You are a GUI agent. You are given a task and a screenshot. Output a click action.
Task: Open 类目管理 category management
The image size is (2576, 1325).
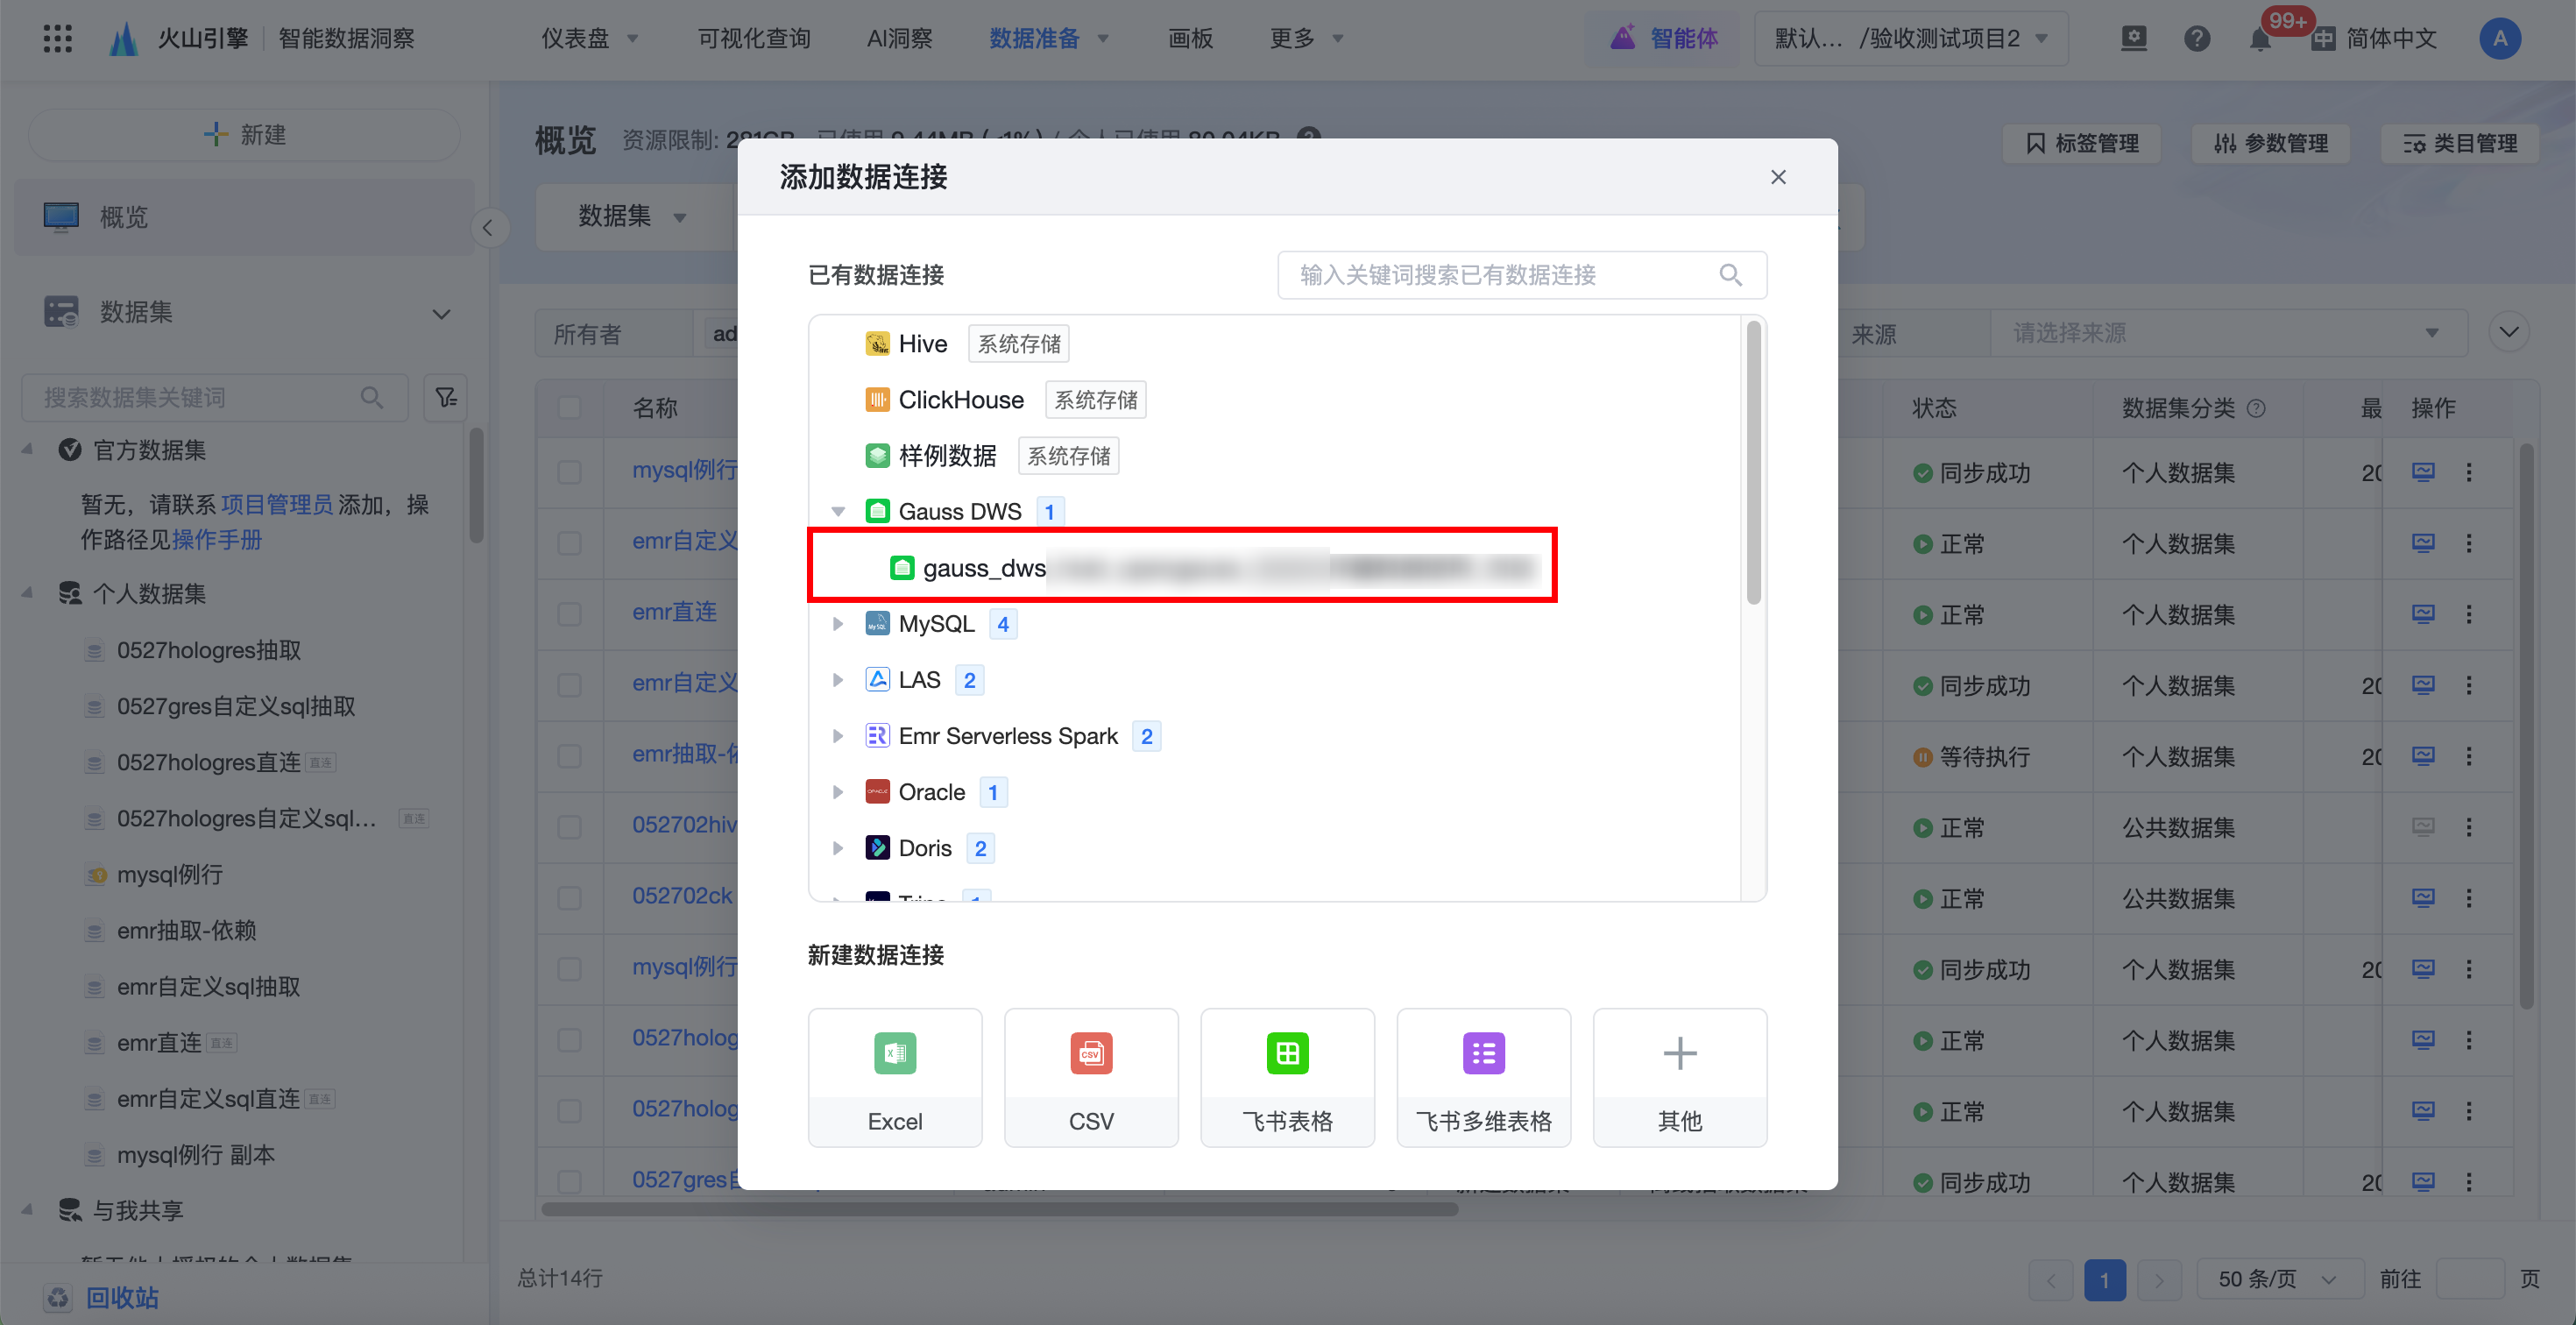[2460, 143]
